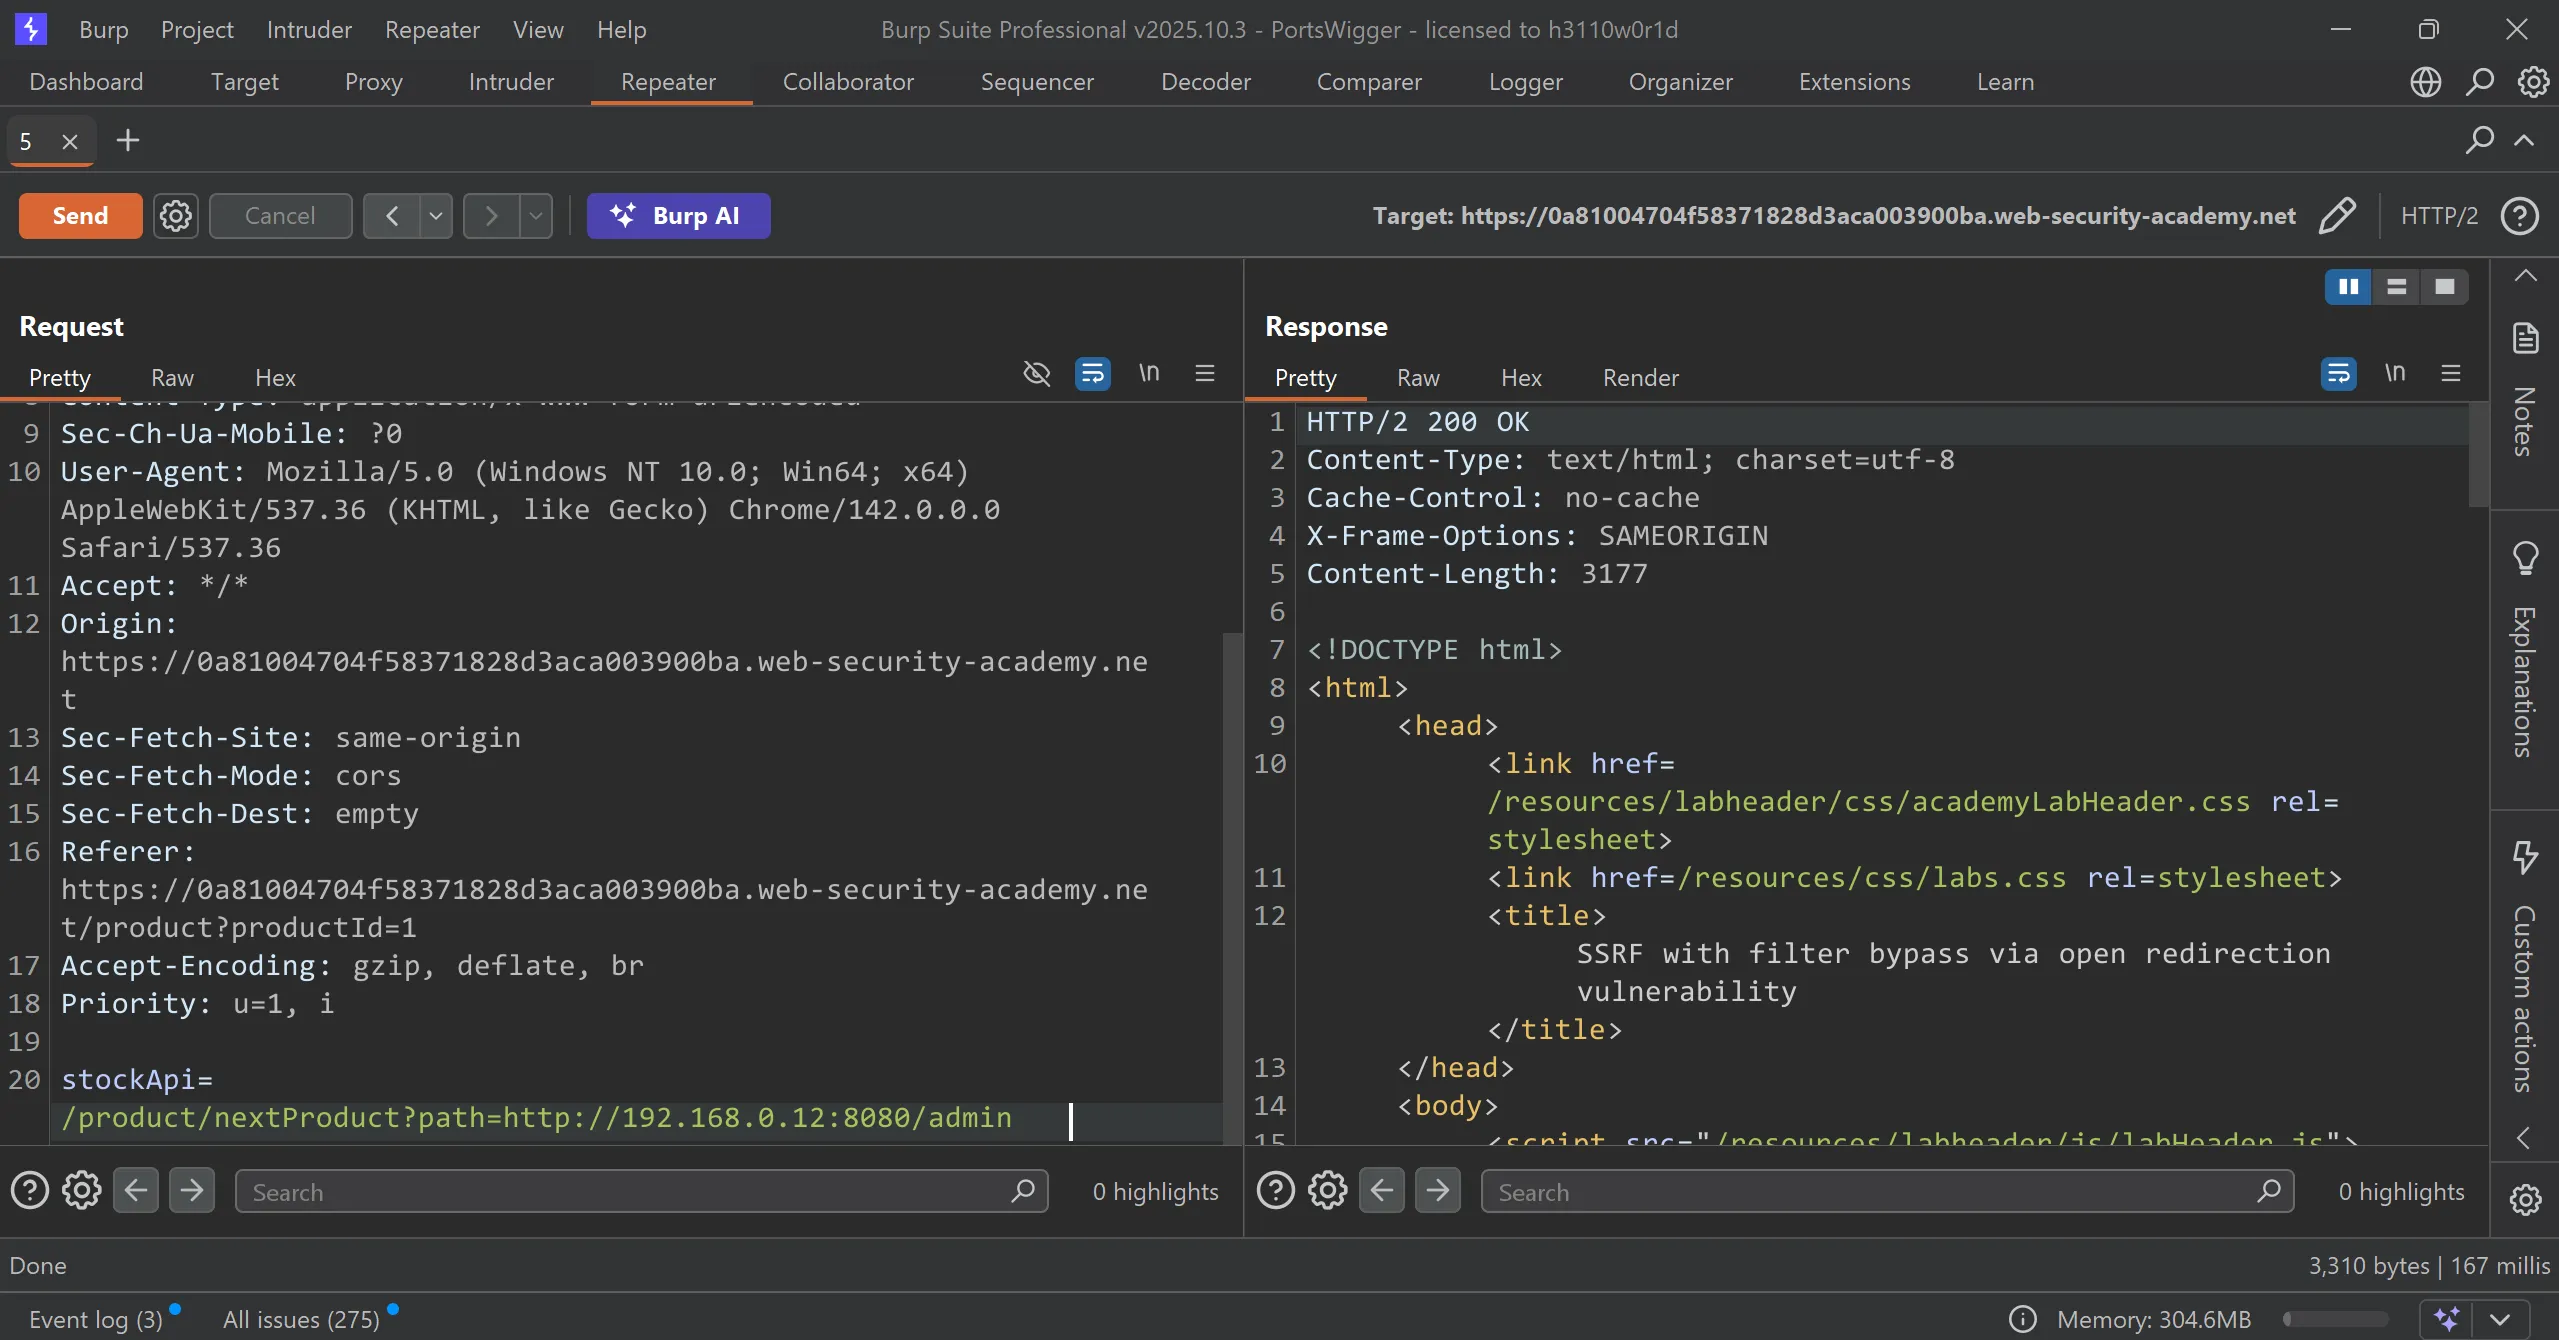Click the Burp AI button
Image resolution: width=2559 pixels, height=1340 pixels.
(678, 216)
